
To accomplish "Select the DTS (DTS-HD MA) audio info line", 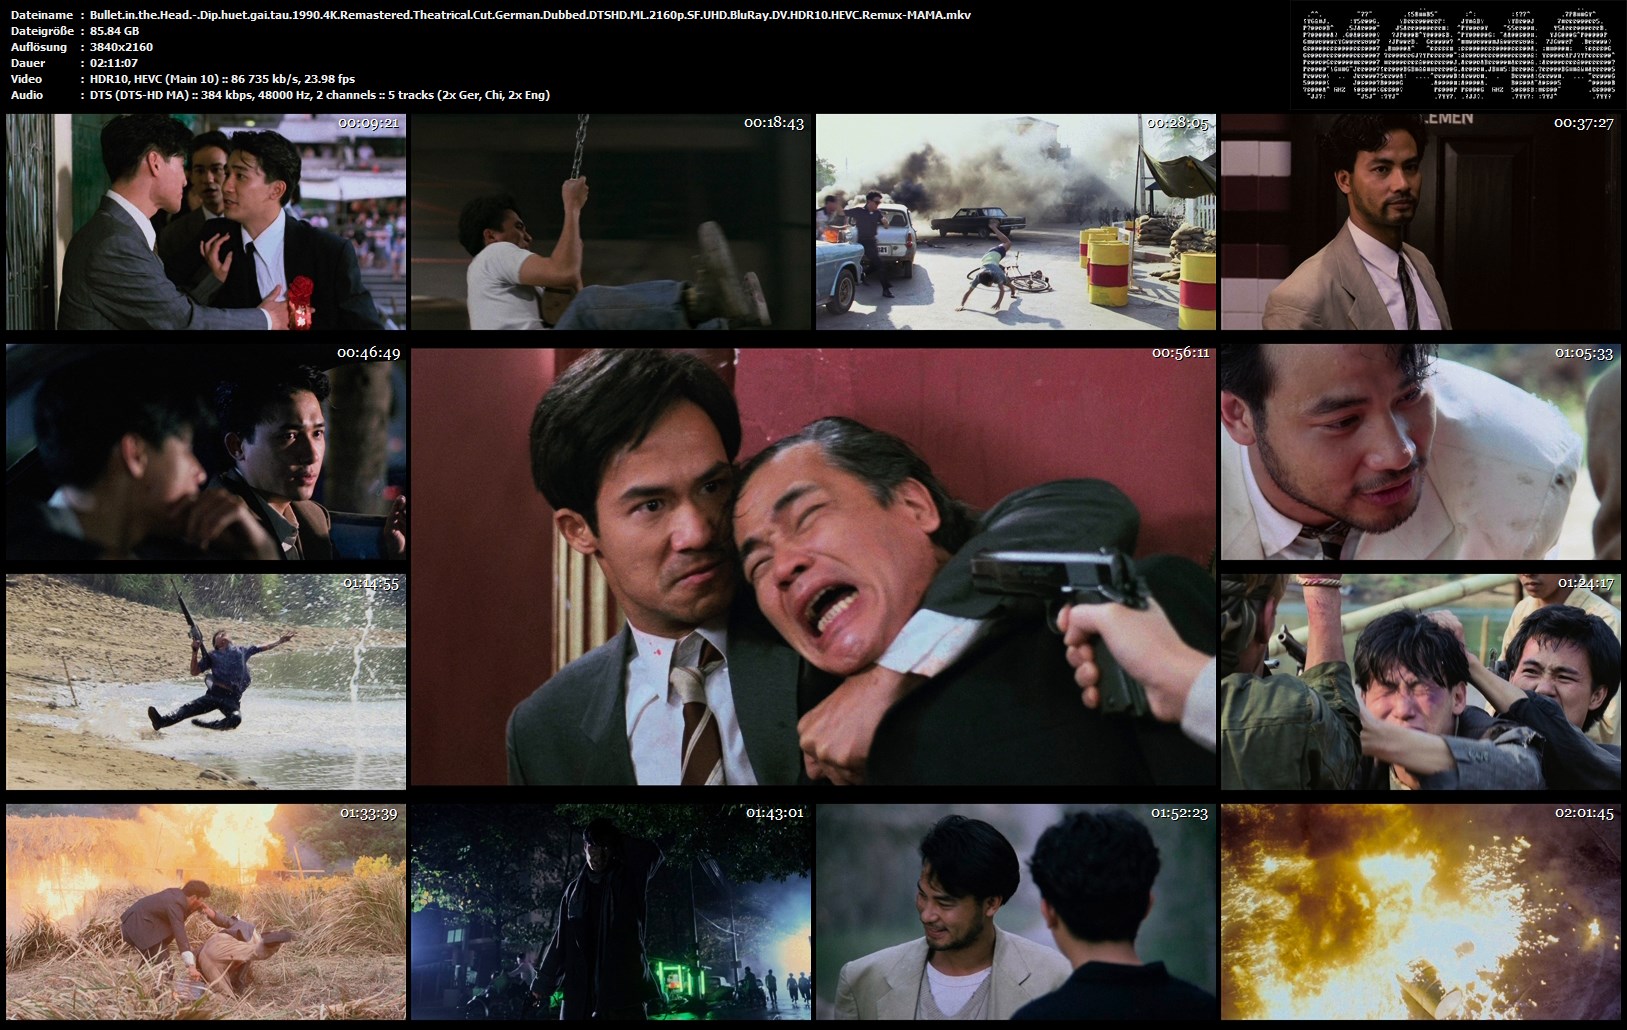I will click(319, 95).
